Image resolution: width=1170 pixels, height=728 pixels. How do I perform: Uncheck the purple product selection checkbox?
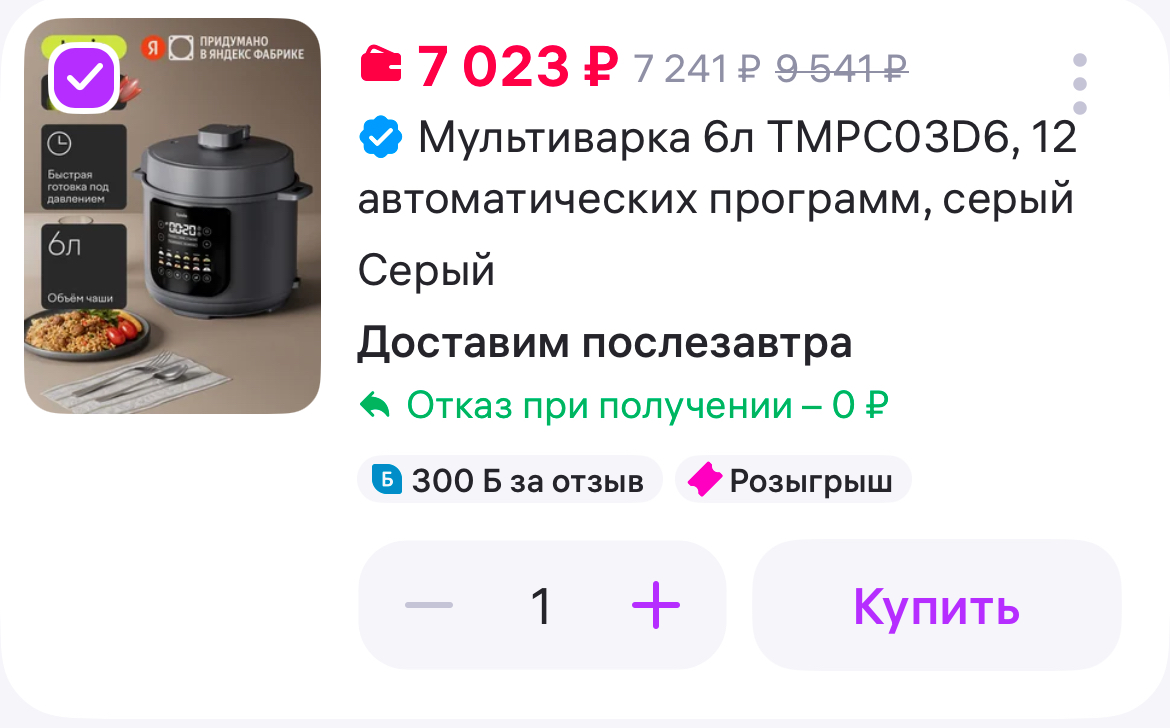[84, 77]
